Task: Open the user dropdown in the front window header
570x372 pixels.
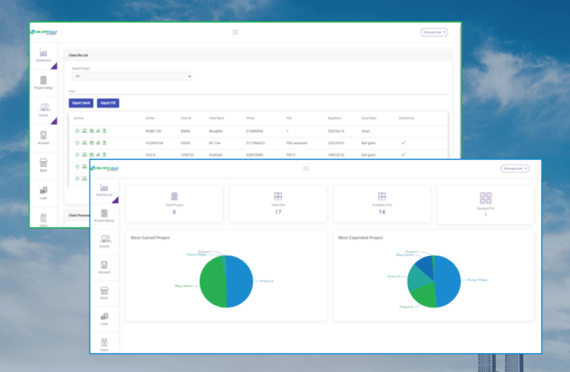Action: click(515, 168)
